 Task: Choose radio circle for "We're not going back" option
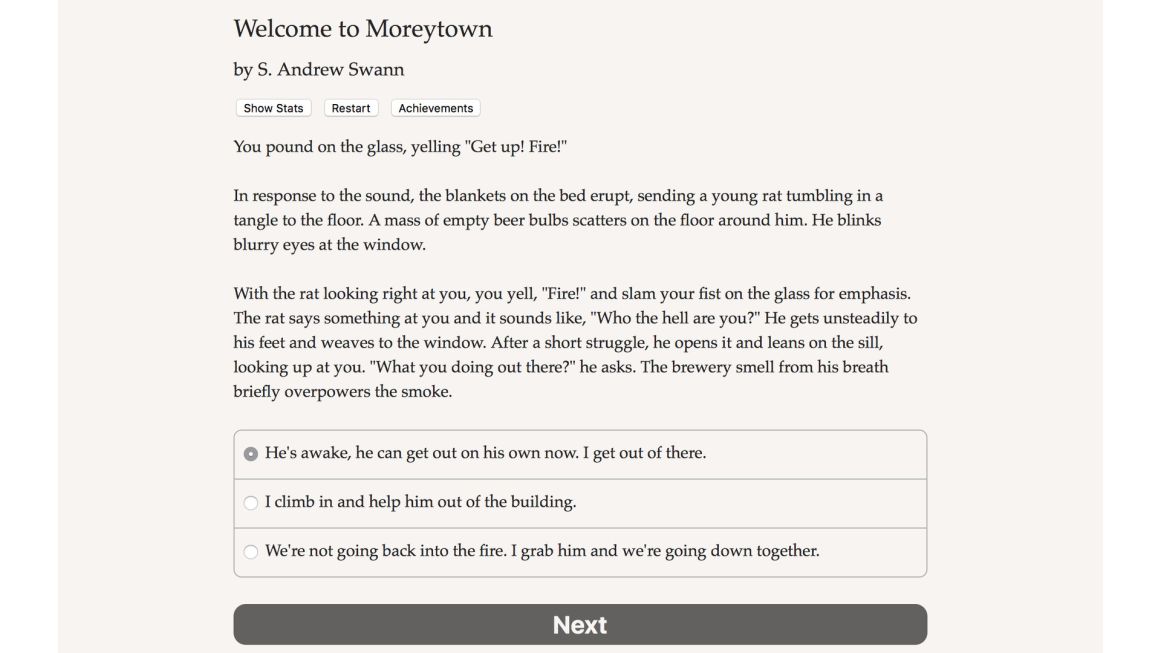point(251,552)
